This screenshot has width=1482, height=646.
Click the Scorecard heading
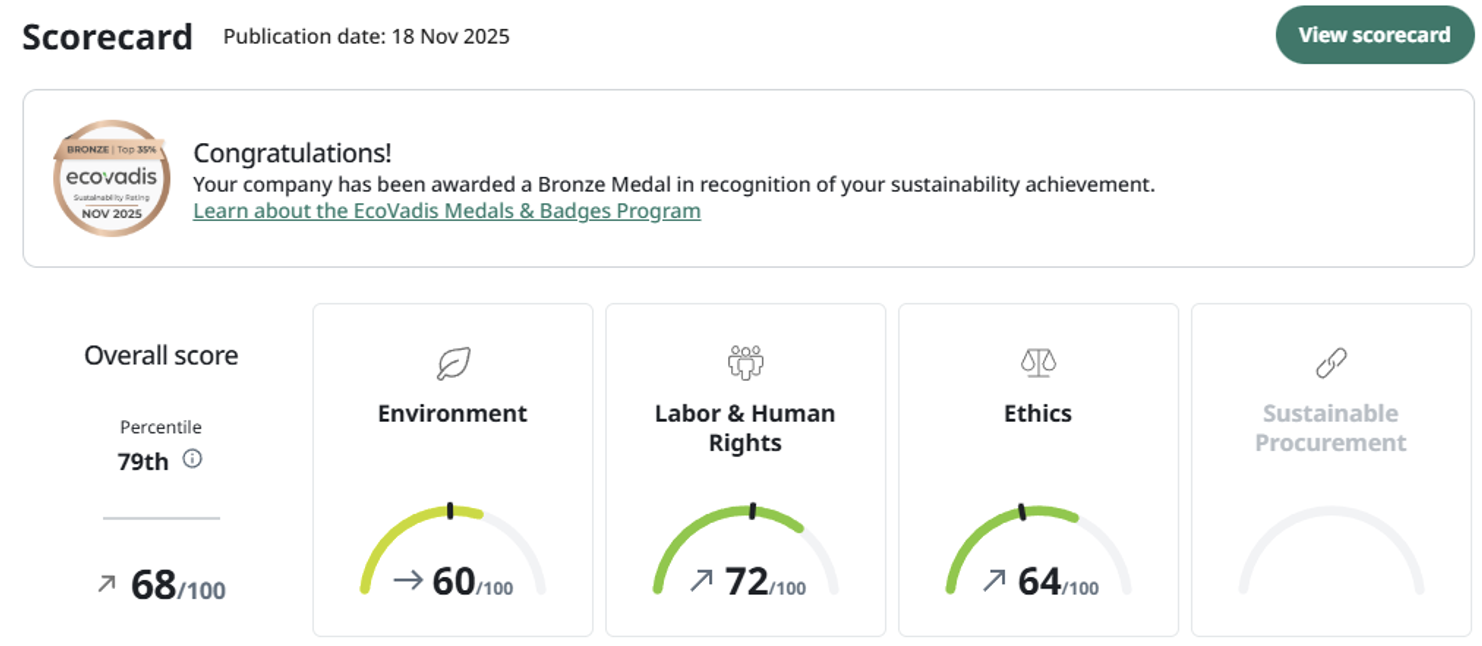coord(107,37)
